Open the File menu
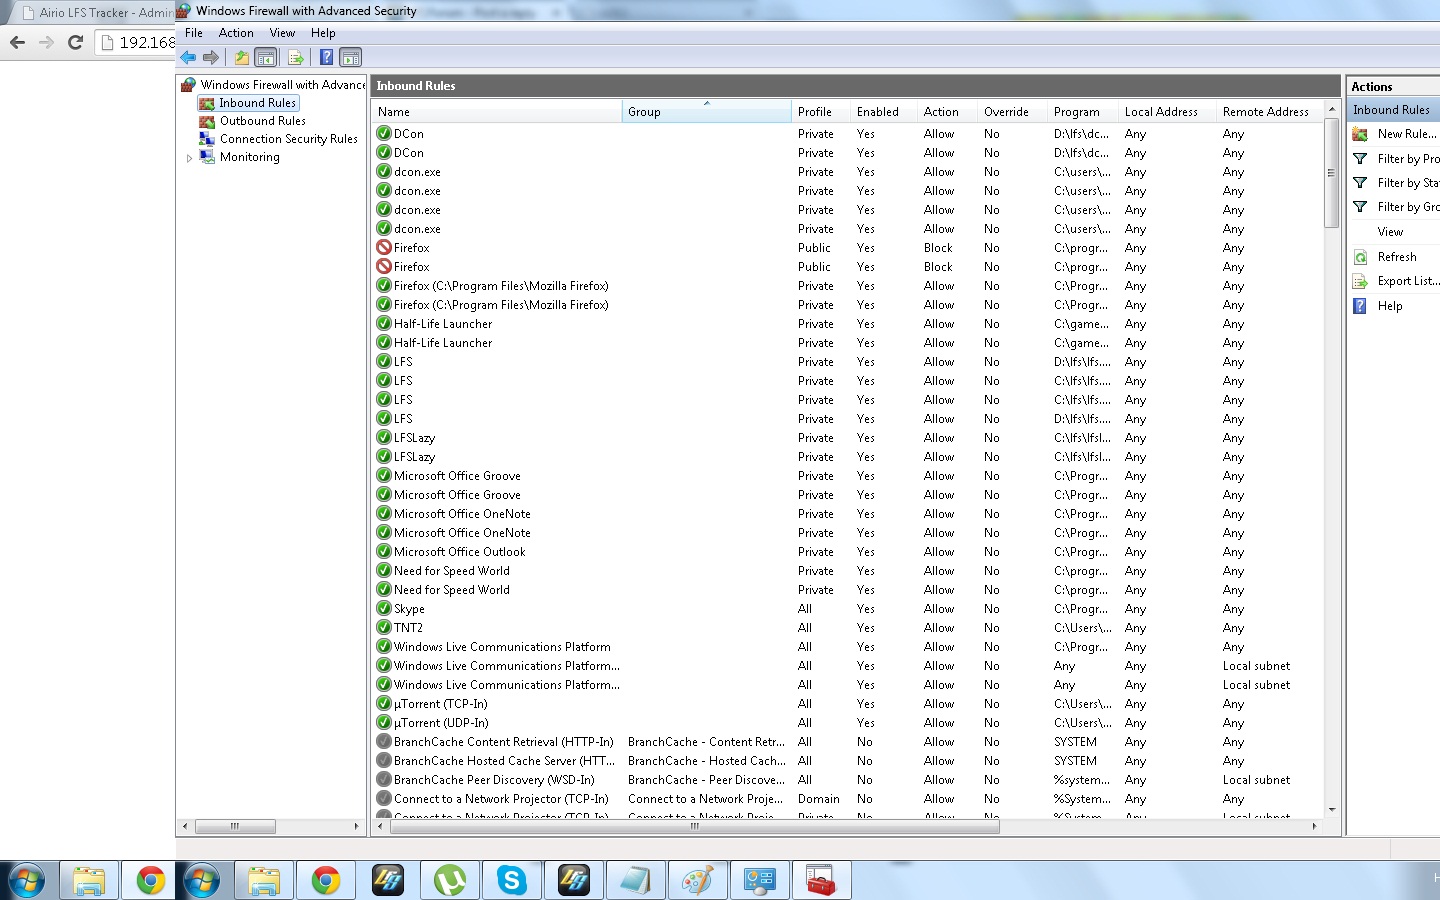This screenshot has width=1440, height=900. pyautogui.click(x=194, y=33)
